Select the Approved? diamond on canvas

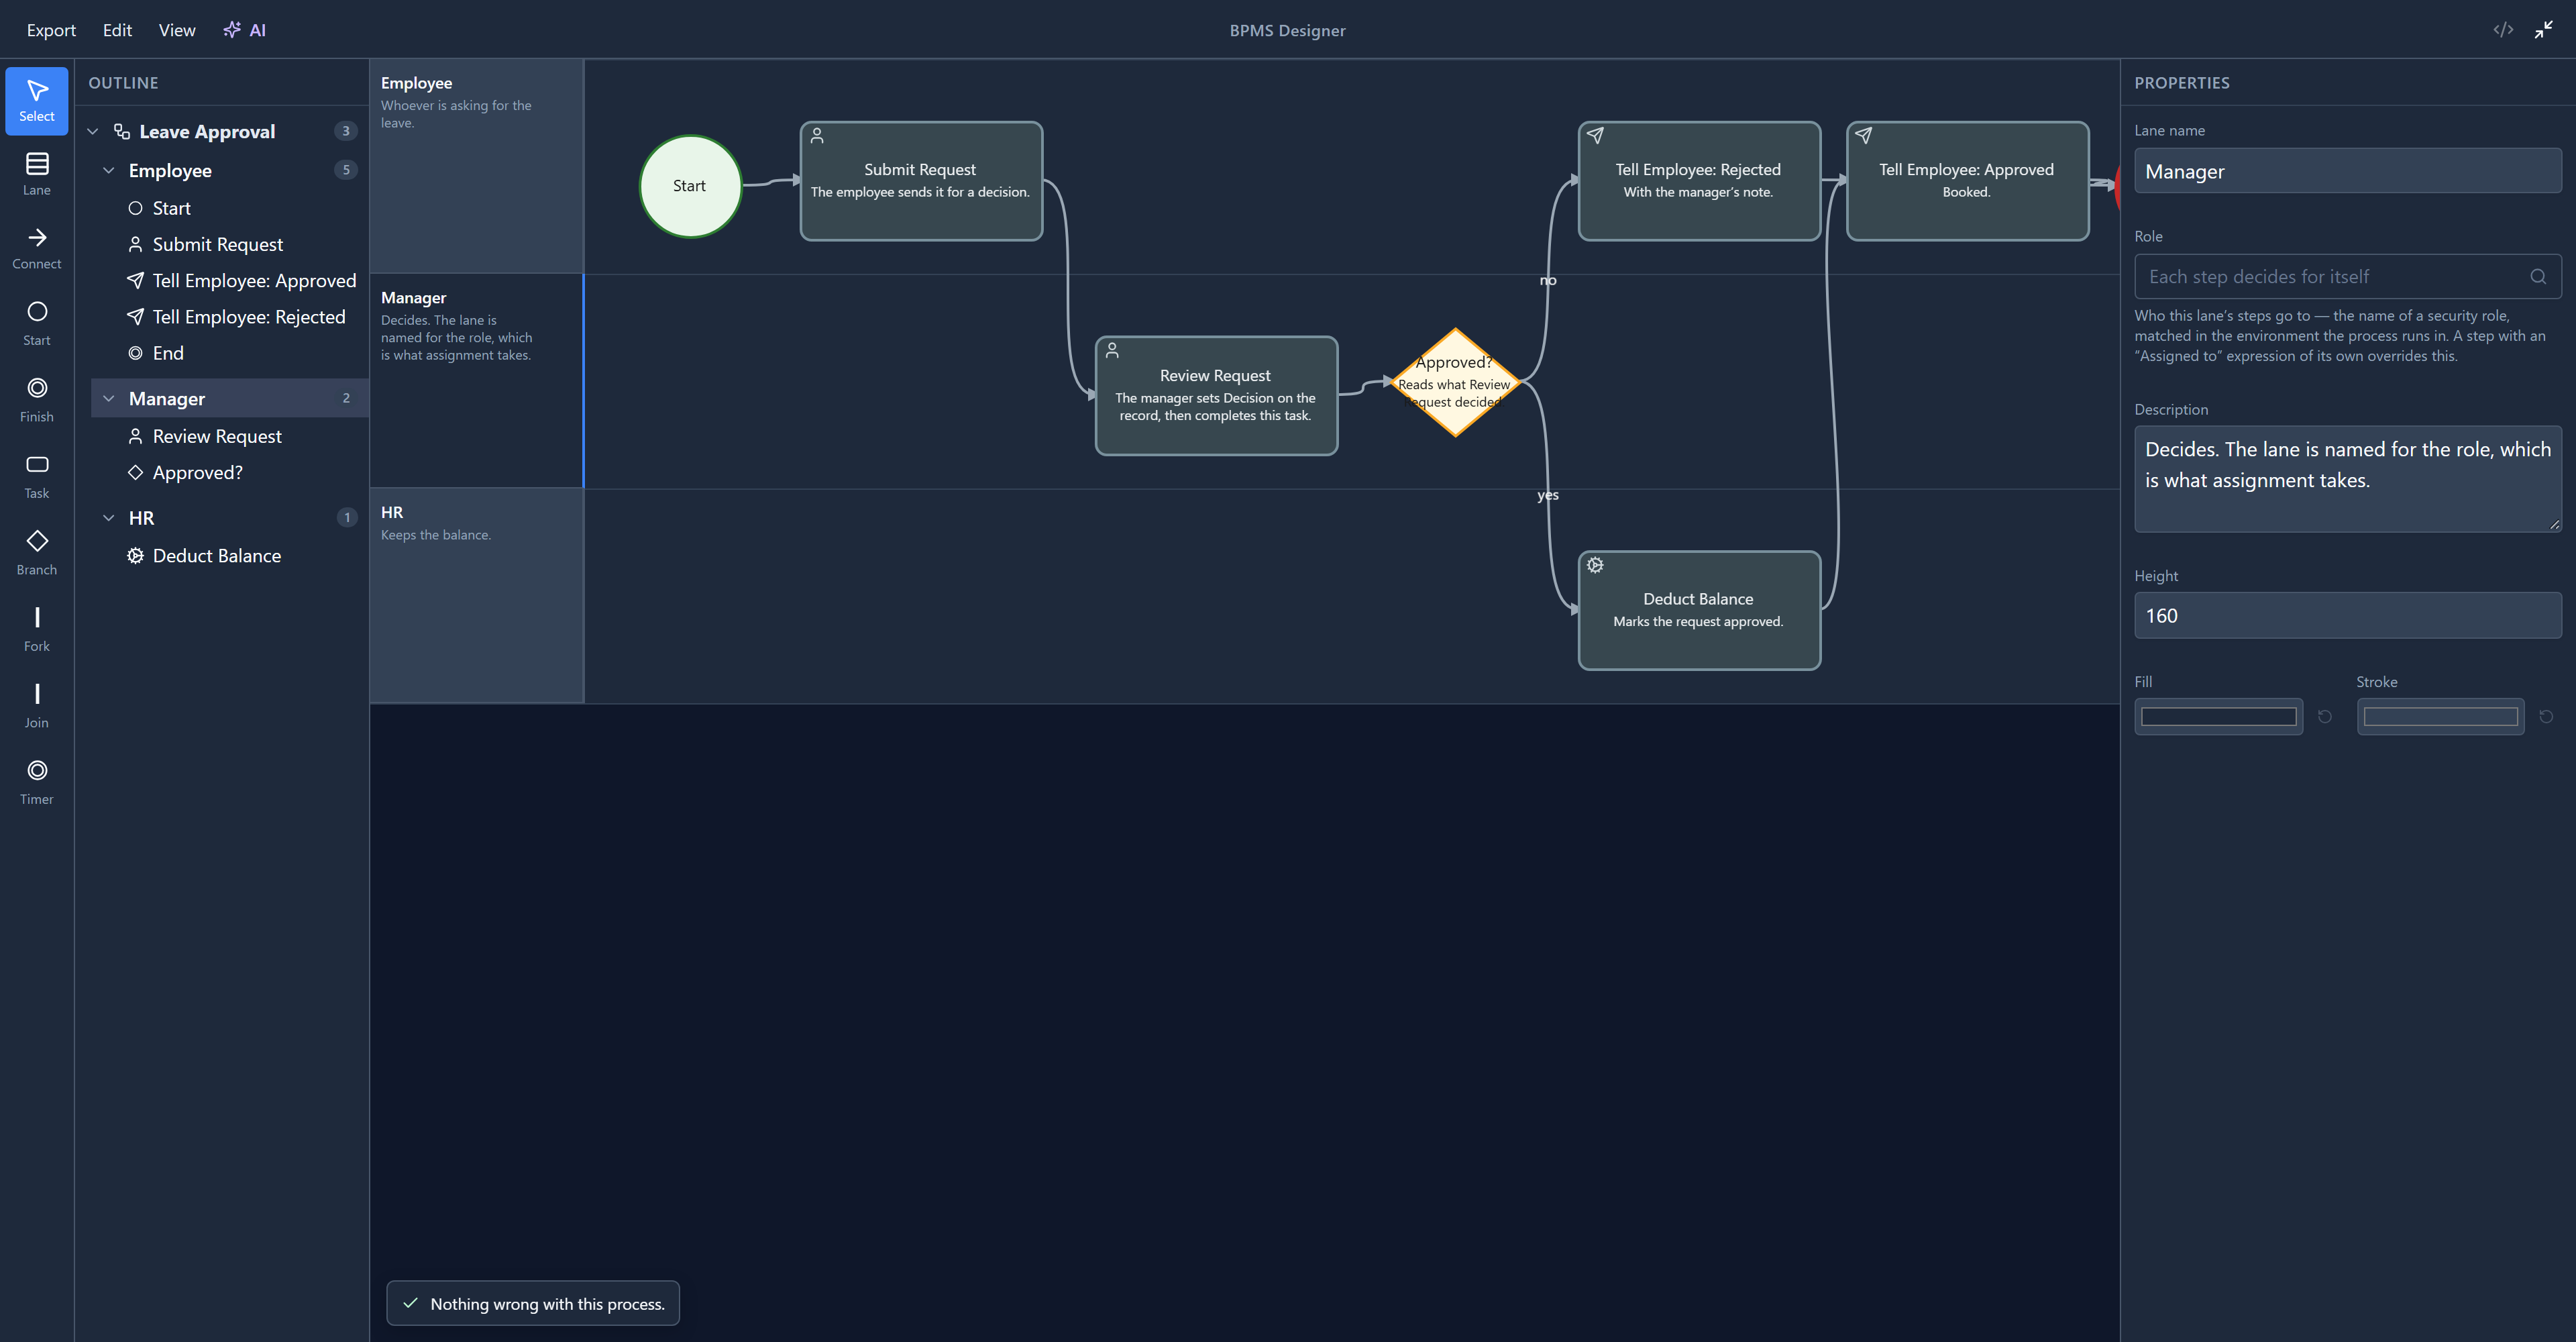click(1455, 382)
